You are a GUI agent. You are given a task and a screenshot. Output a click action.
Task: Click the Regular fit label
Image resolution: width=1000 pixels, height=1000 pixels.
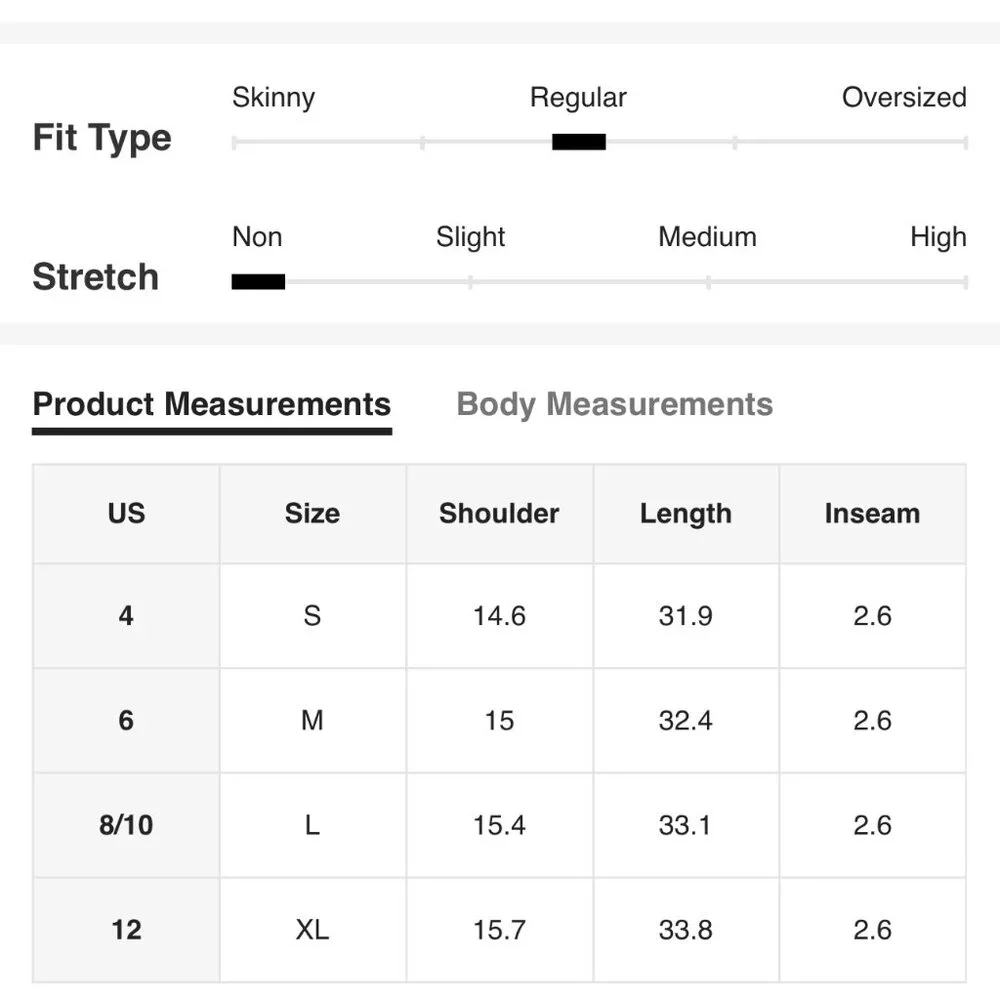click(578, 98)
